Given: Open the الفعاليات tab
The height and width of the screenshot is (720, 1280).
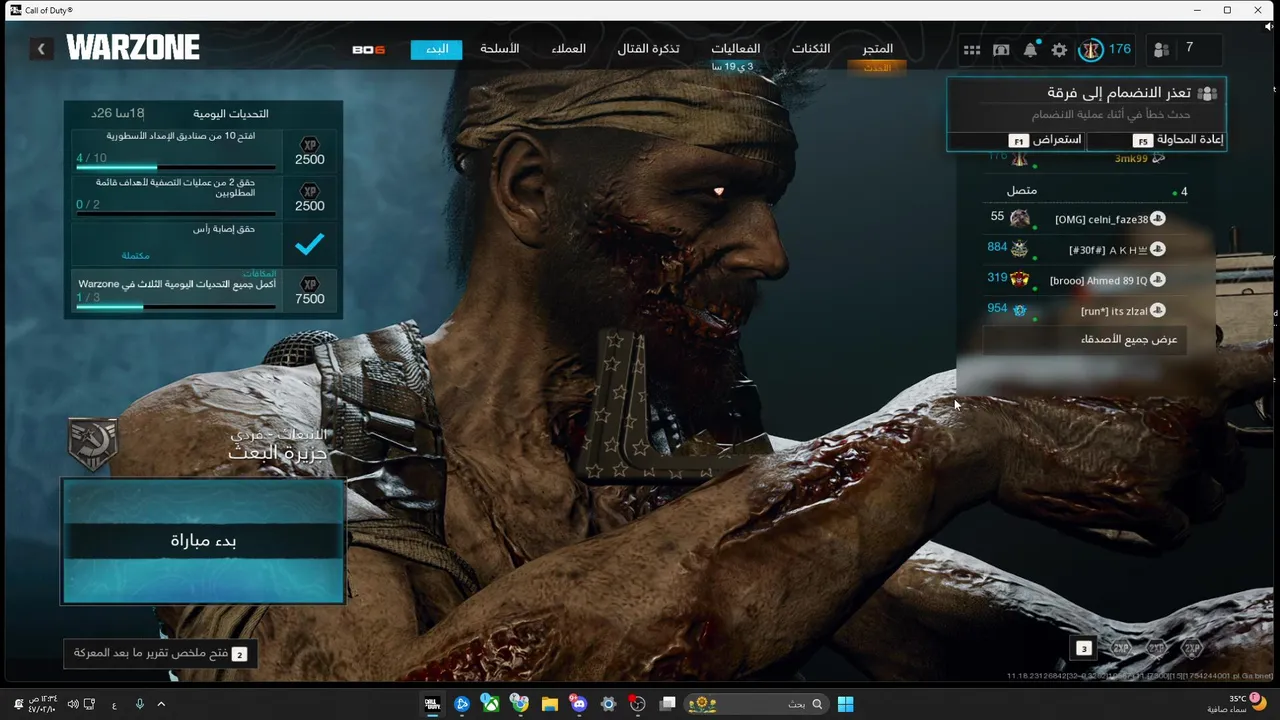Looking at the screenshot, I should pyautogui.click(x=735, y=49).
